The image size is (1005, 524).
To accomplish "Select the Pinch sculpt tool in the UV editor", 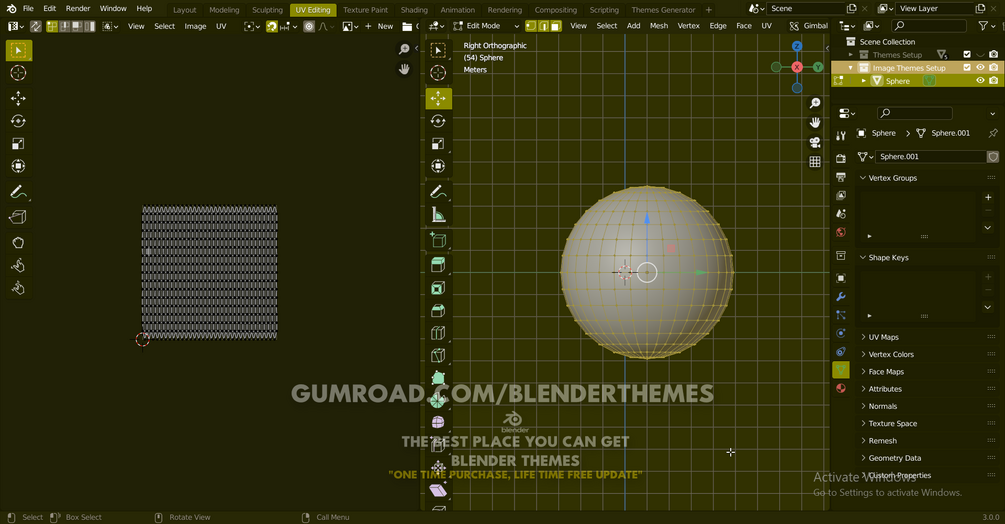I will pyautogui.click(x=18, y=288).
